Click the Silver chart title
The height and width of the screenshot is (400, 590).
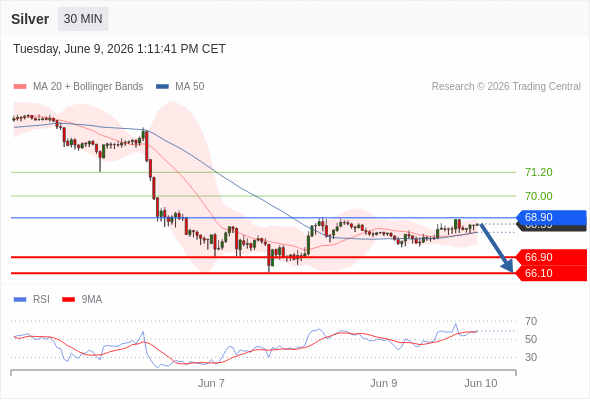pyautogui.click(x=30, y=19)
